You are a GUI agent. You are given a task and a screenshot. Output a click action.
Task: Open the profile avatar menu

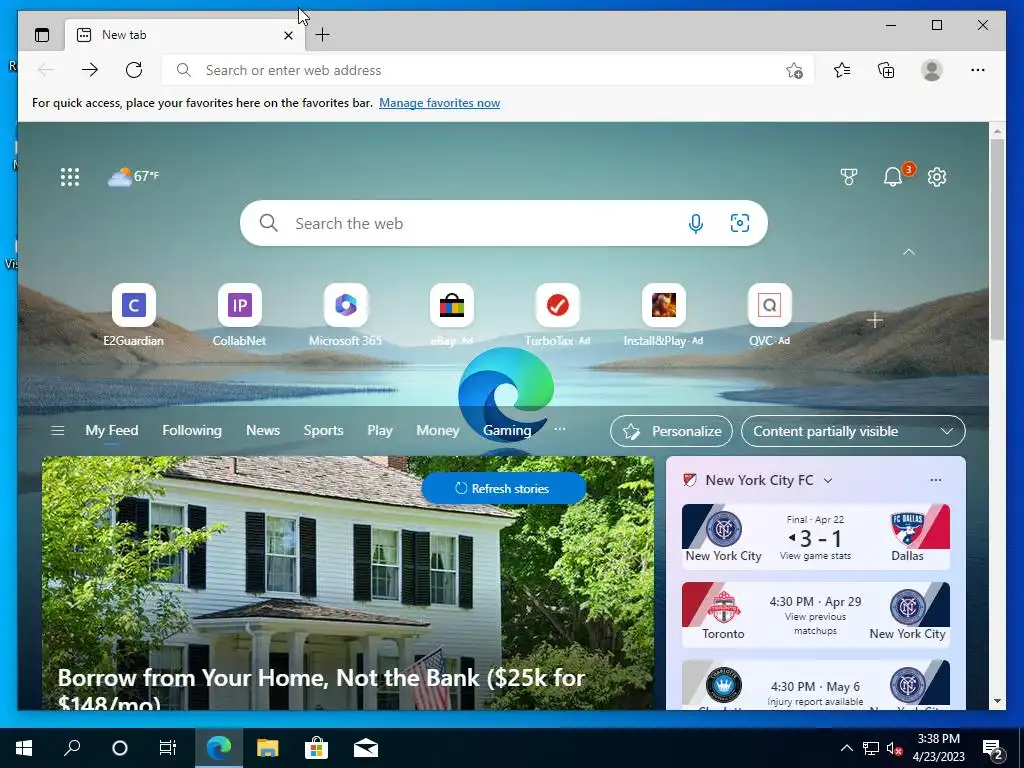tap(932, 70)
